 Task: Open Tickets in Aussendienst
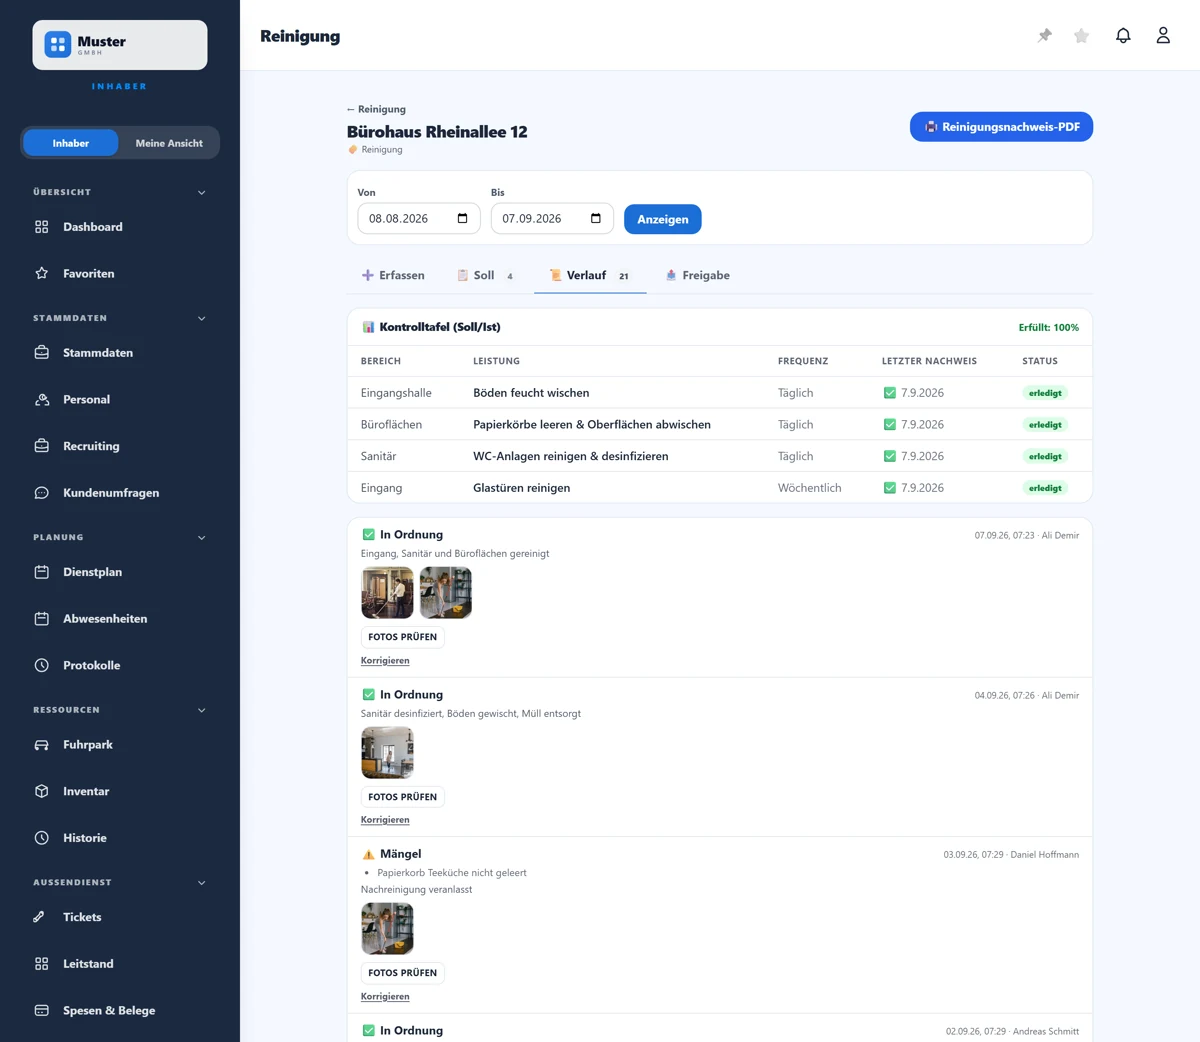pos(120,917)
